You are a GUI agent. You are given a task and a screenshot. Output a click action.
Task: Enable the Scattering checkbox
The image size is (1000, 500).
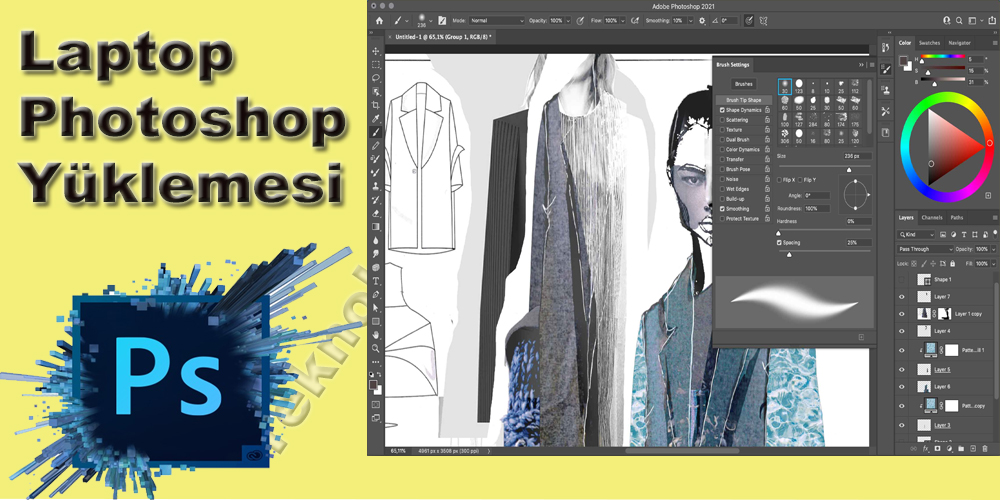point(723,119)
